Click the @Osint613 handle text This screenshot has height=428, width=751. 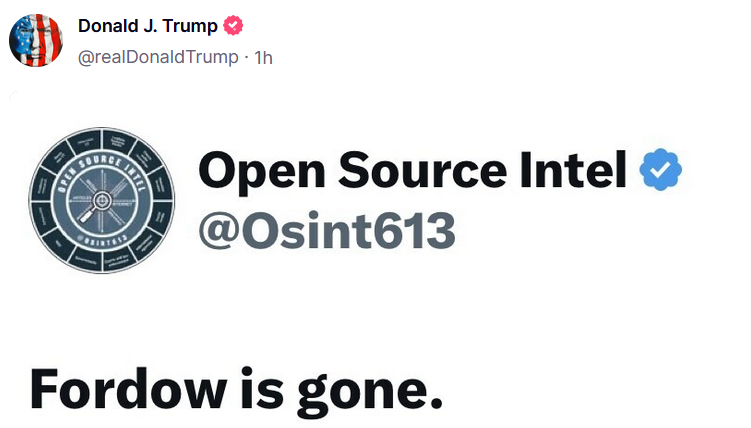tap(327, 231)
